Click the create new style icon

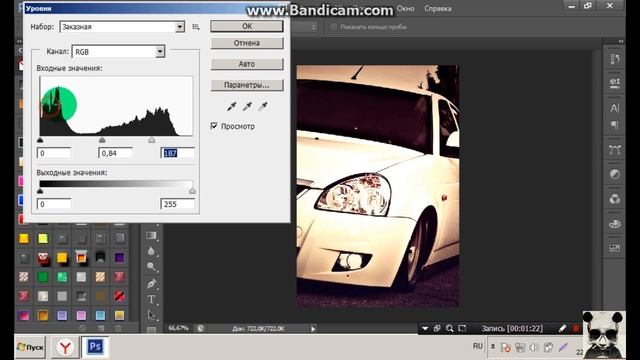(101, 328)
